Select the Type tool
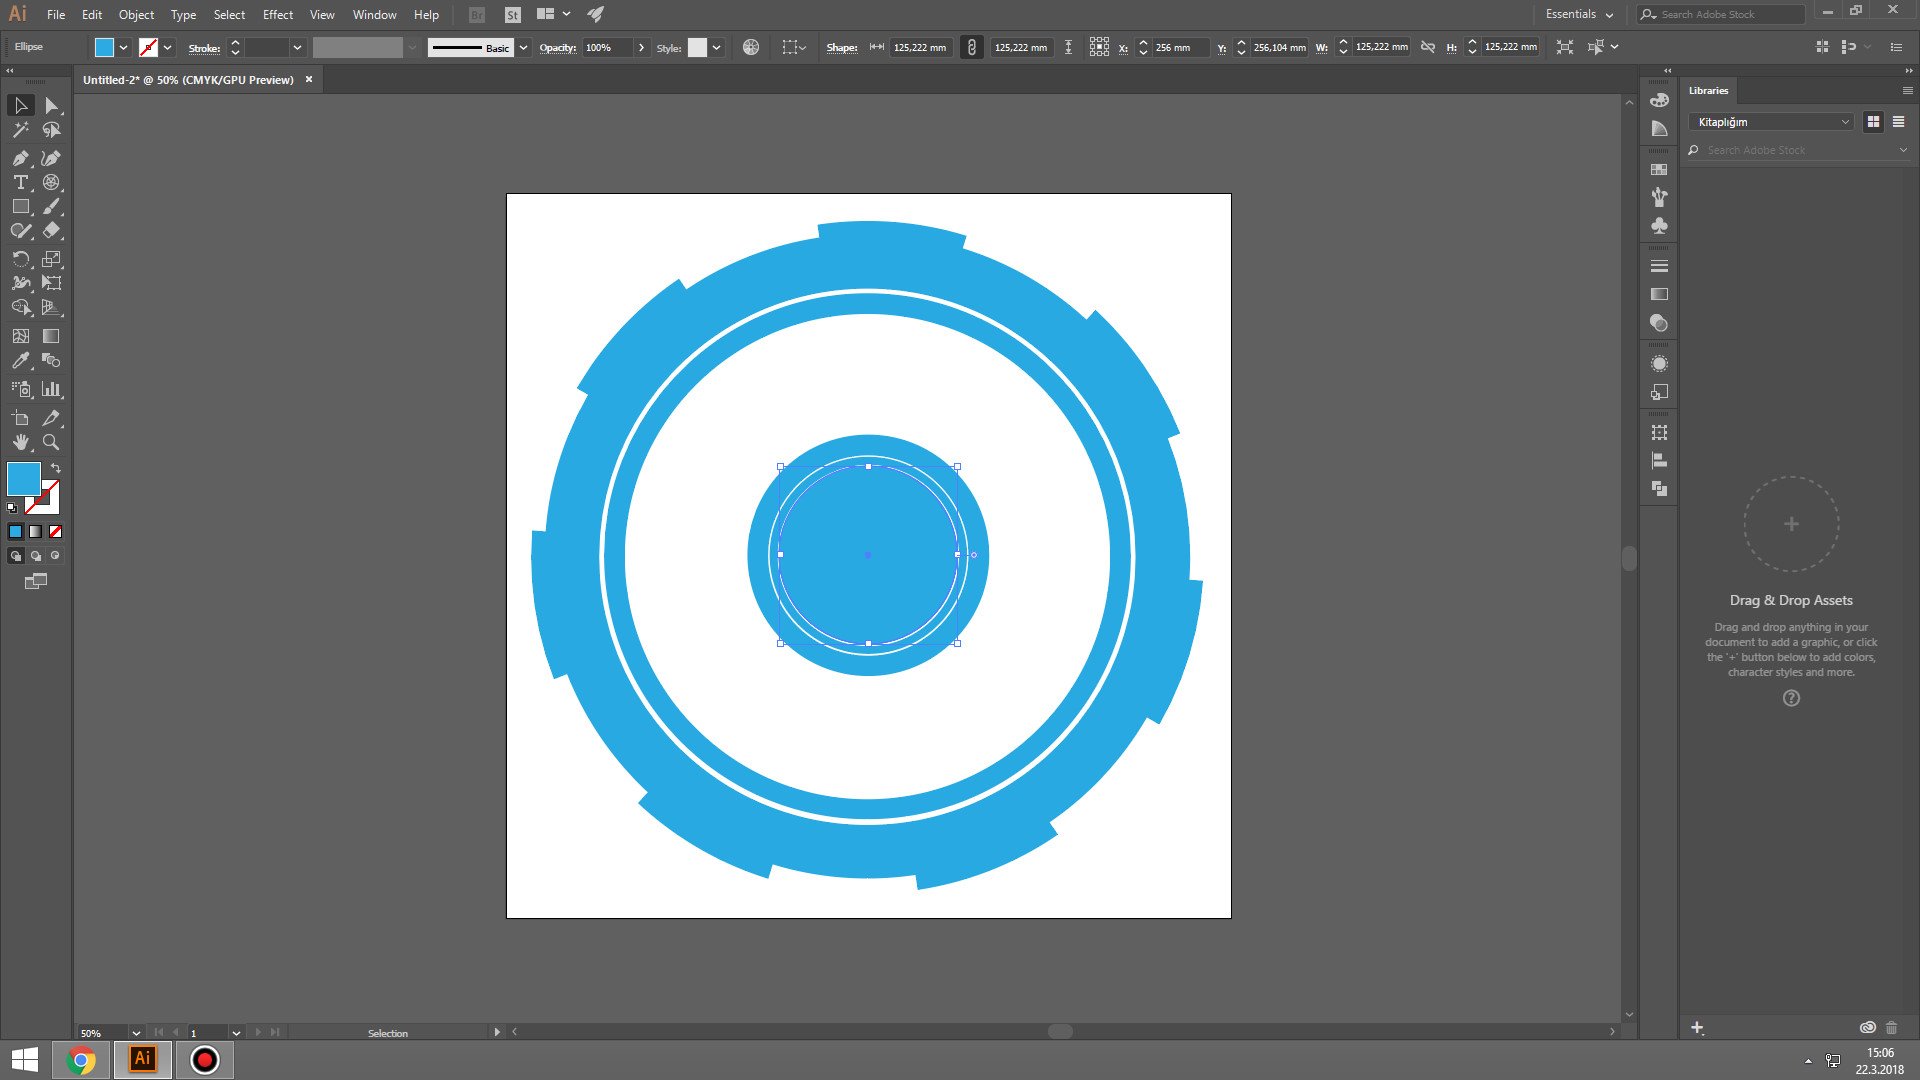1920x1080 pixels. pos(20,182)
